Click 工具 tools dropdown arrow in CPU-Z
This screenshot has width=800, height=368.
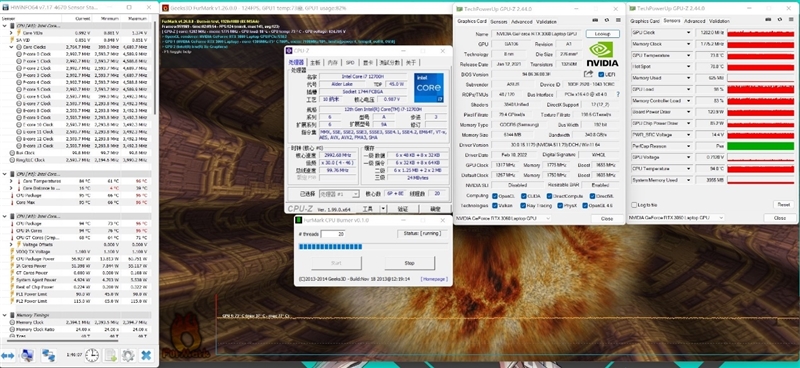(x=383, y=209)
